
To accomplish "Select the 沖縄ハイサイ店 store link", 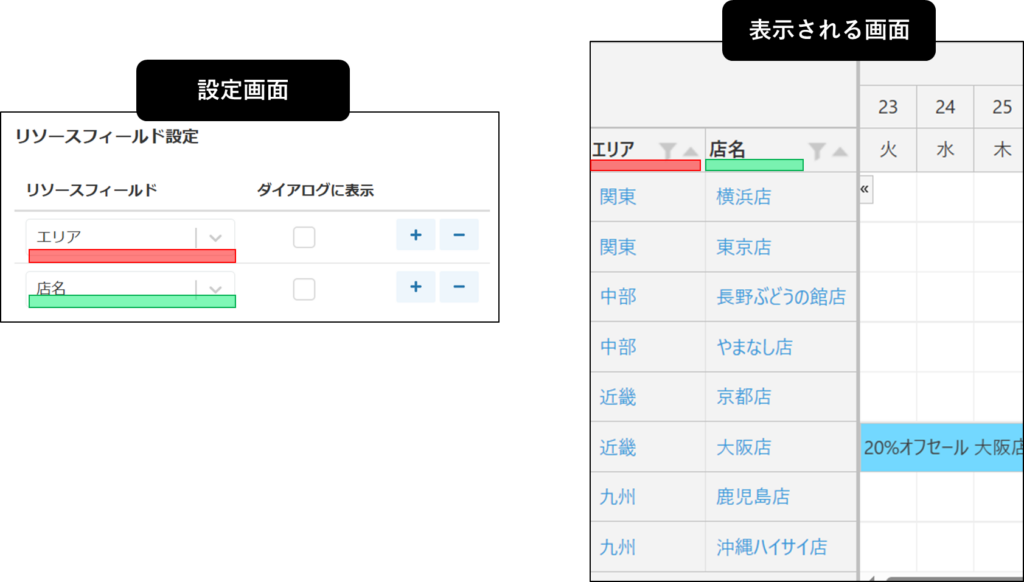I will 771,547.
